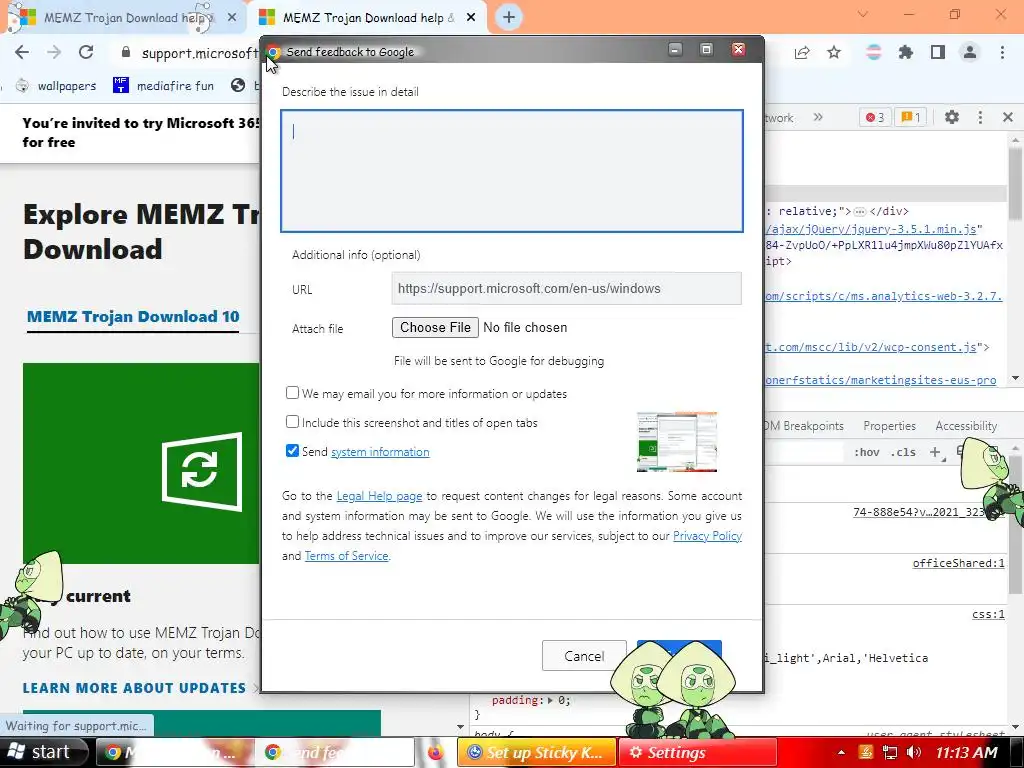Toggle the .cls class editor
The height and width of the screenshot is (768, 1024).
[903, 452]
